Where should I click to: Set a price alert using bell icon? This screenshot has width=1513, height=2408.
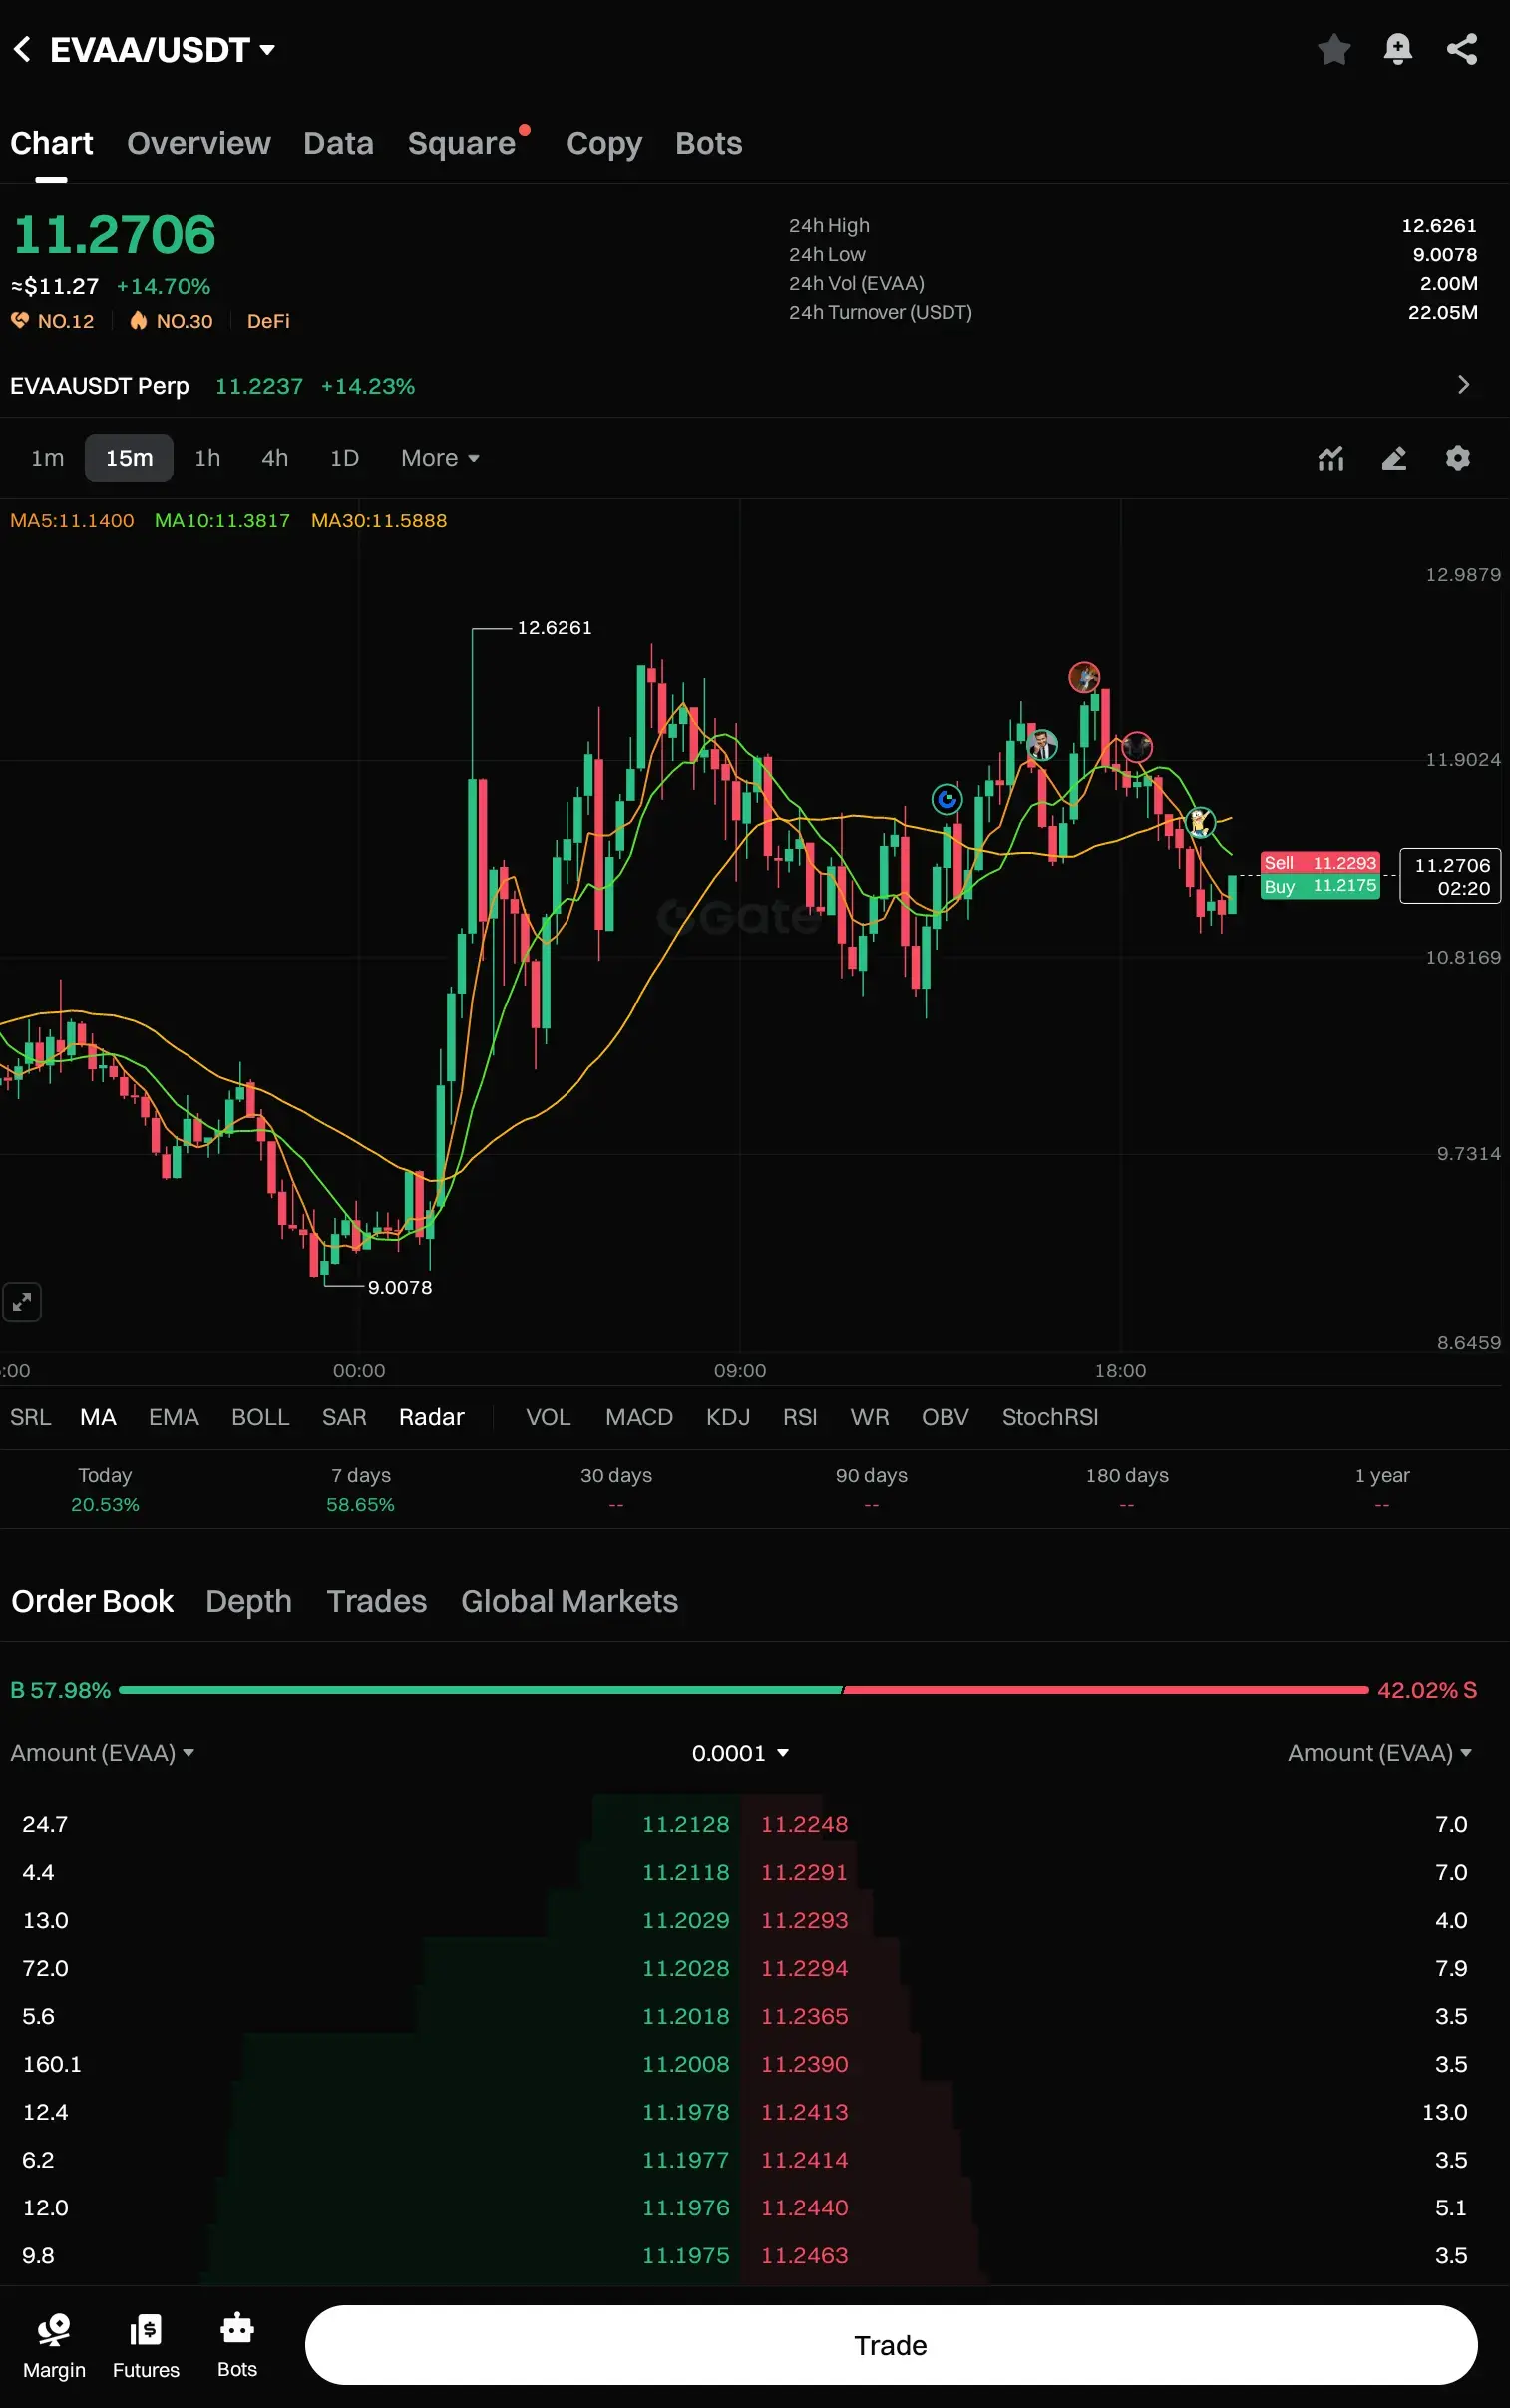pyautogui.click(x=1398, y=49)
